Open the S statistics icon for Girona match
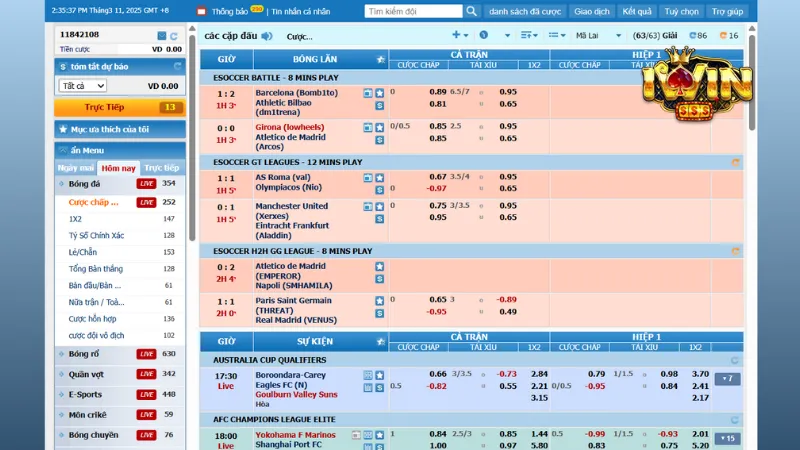The image size is (800, 450). click(x=380, y=140)
